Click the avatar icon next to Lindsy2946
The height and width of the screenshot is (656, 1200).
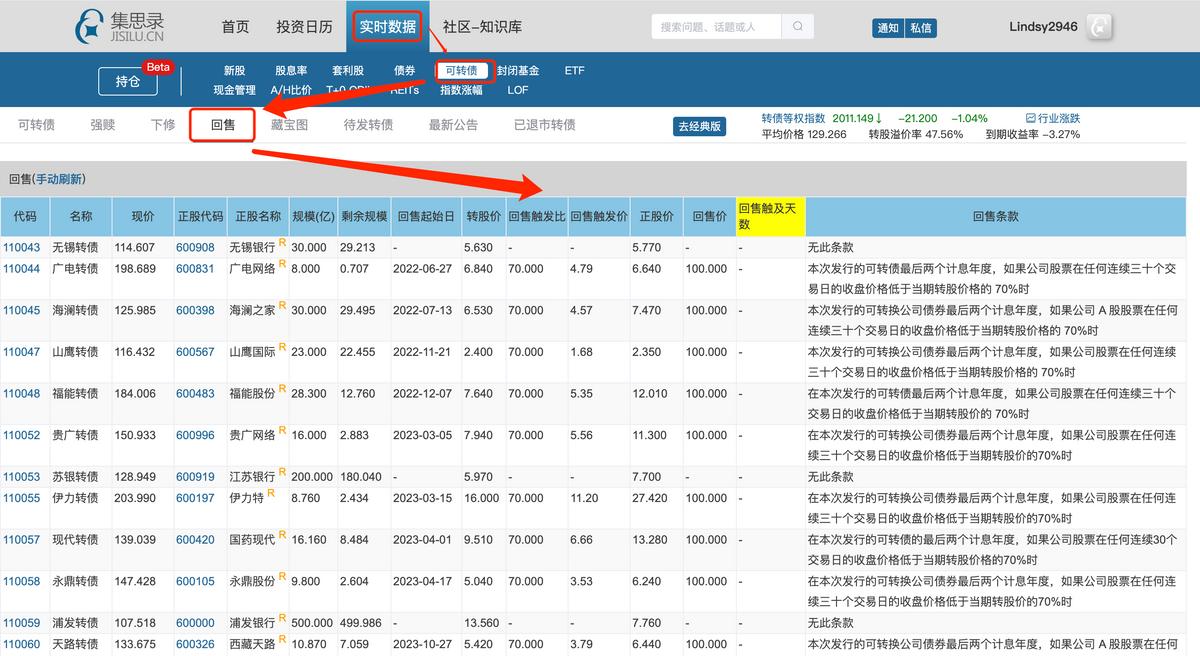pyautogui.click(x=1098, y=26)
